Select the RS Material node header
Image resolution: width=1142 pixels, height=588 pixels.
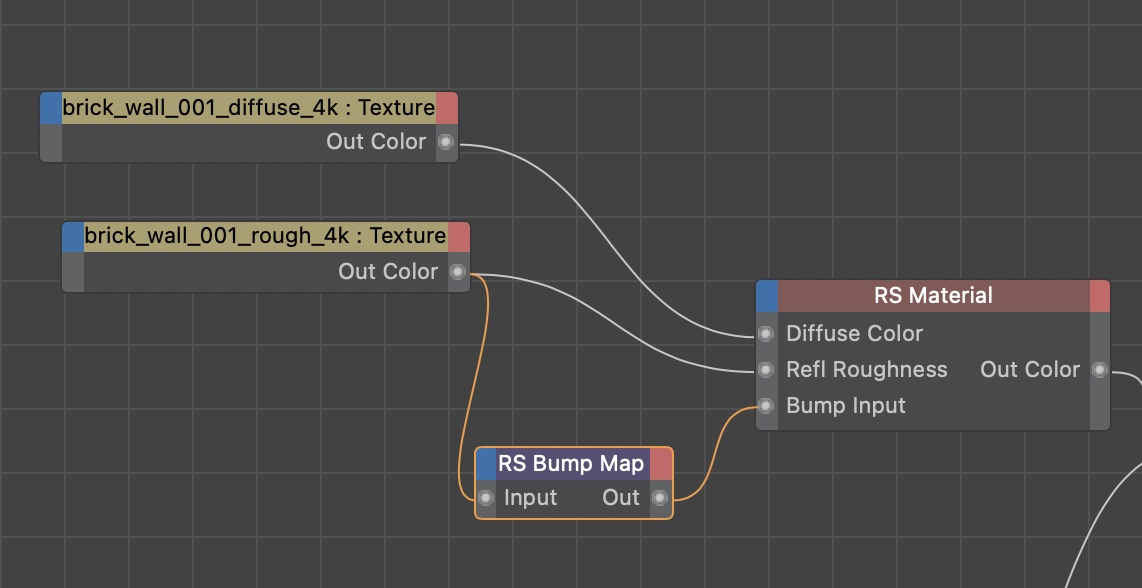(932, 296)
